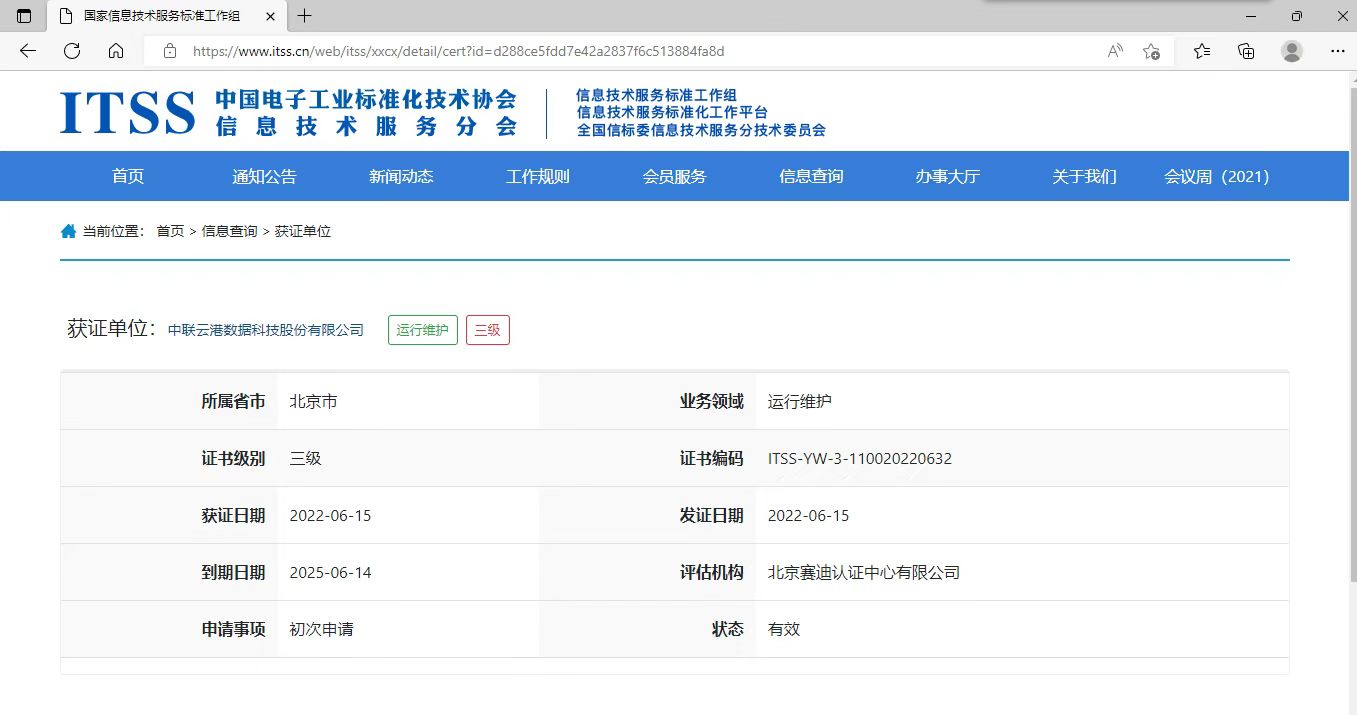Click the 有效 status value
Image resolution: width=1357 pixels, height=715 pixels.
[784, 629]
